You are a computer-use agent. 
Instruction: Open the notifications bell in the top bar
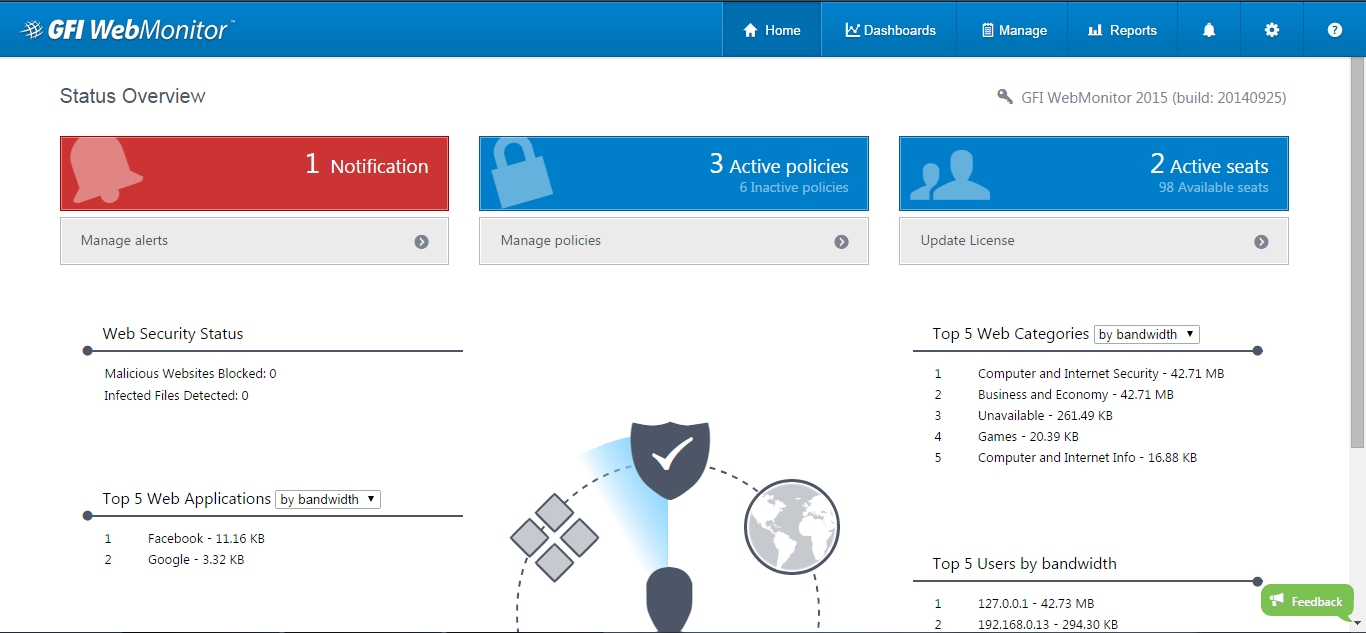click(1209, 30)
